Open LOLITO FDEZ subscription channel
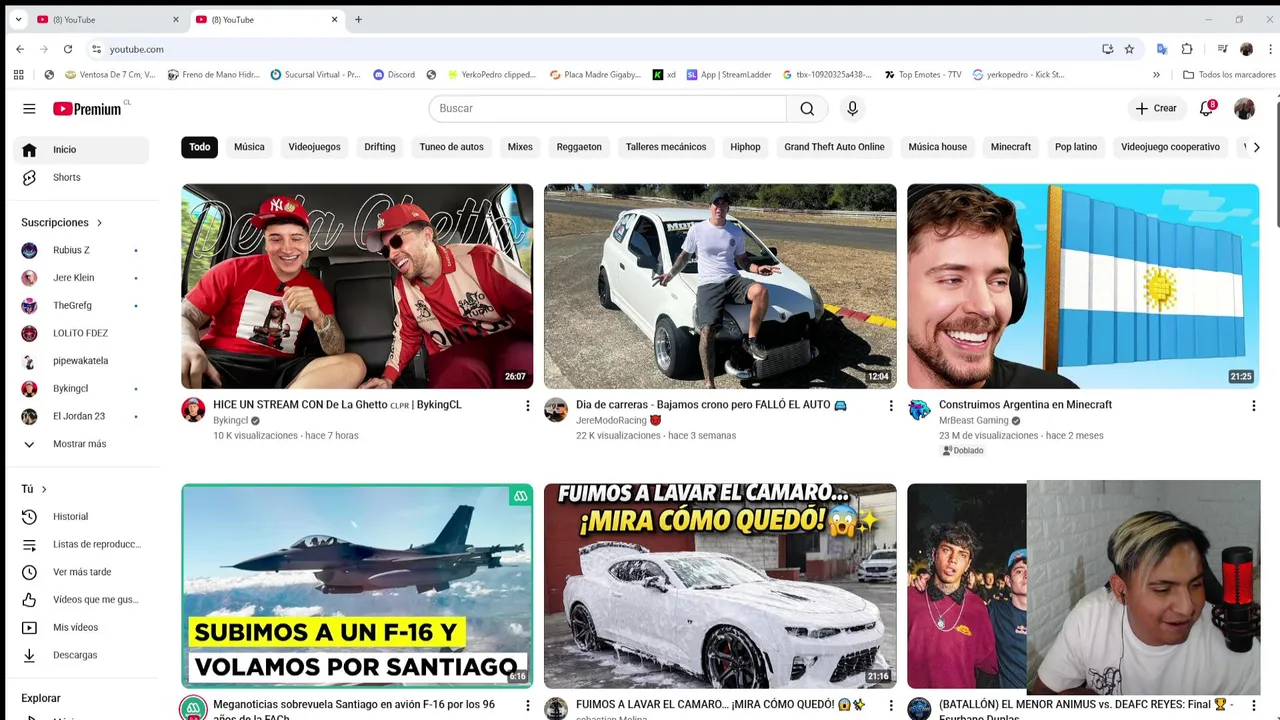Screen dimensions: 1280x720 (81, 333)
